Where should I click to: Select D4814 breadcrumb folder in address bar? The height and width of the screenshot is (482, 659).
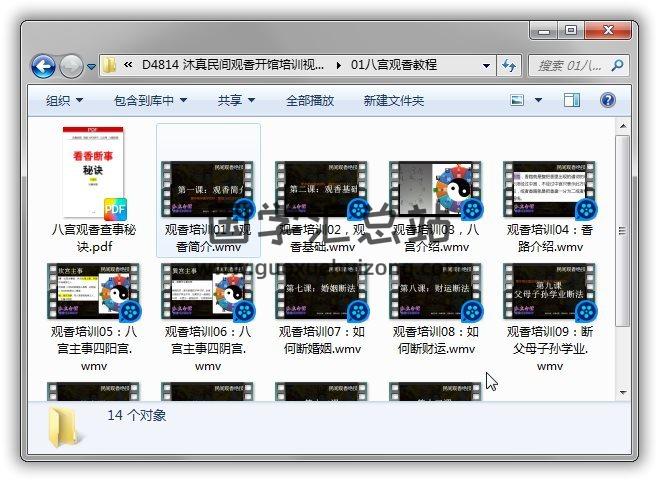click(x=233, y=65)
